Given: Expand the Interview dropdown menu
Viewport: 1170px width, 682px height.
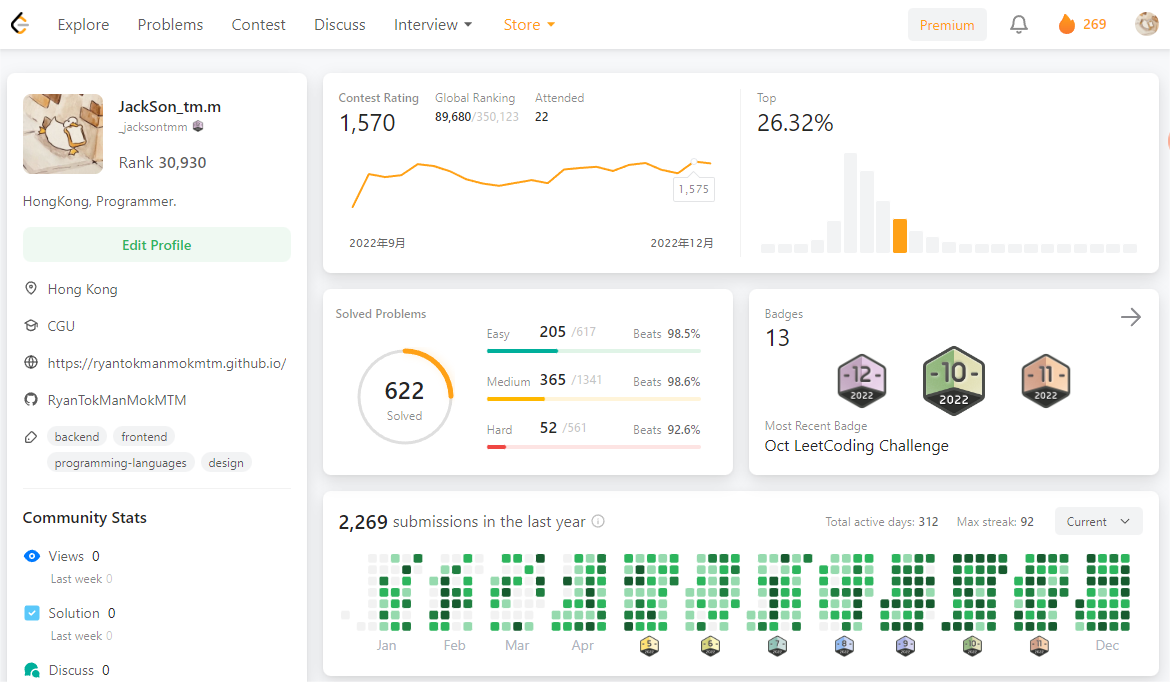Looking at the screenshot, I should click(433, 25).
